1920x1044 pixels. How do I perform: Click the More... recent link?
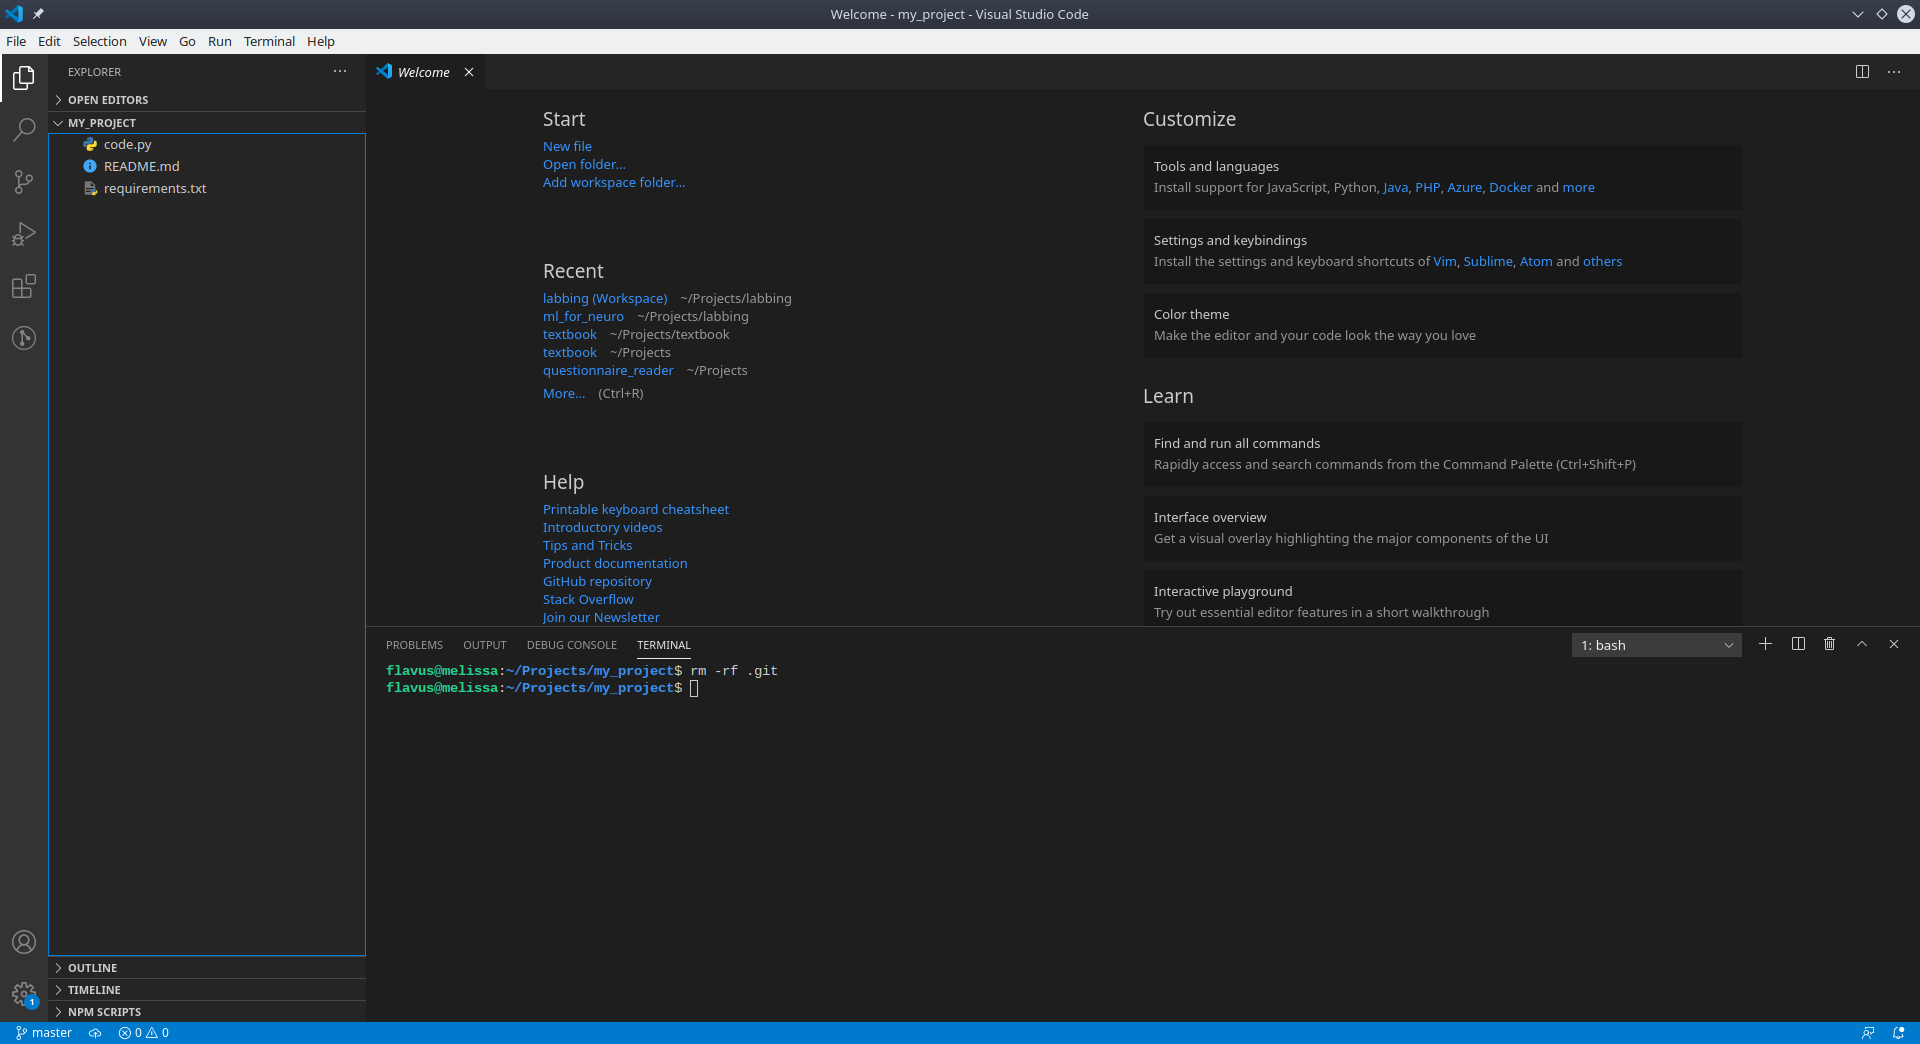click(564, 393)
